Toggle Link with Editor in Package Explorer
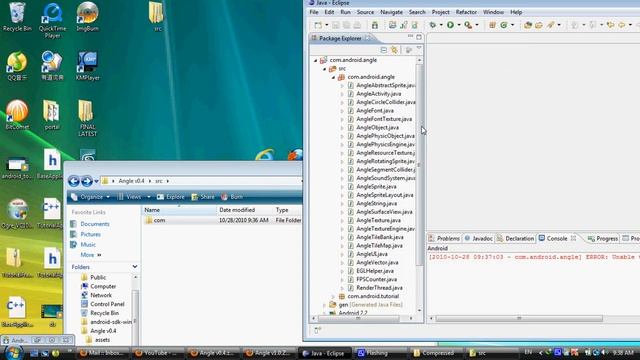Screen dimensions: 640x360 point(394,50)
